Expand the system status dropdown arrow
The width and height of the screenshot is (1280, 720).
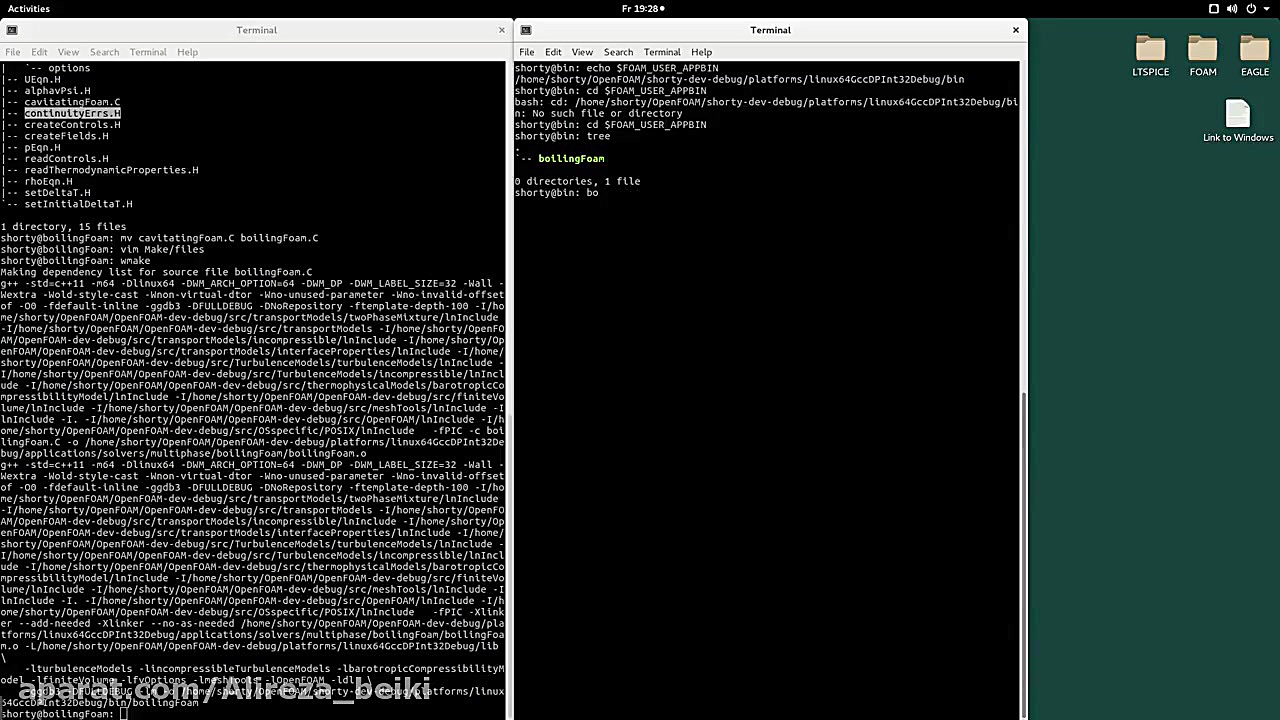[1268, 8]
